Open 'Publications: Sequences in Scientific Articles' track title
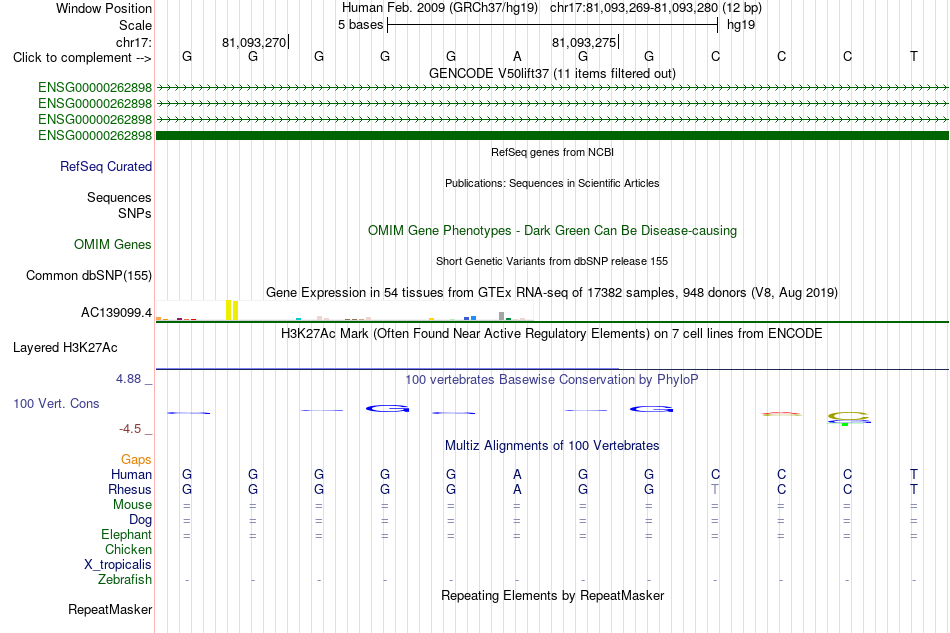 552,183
